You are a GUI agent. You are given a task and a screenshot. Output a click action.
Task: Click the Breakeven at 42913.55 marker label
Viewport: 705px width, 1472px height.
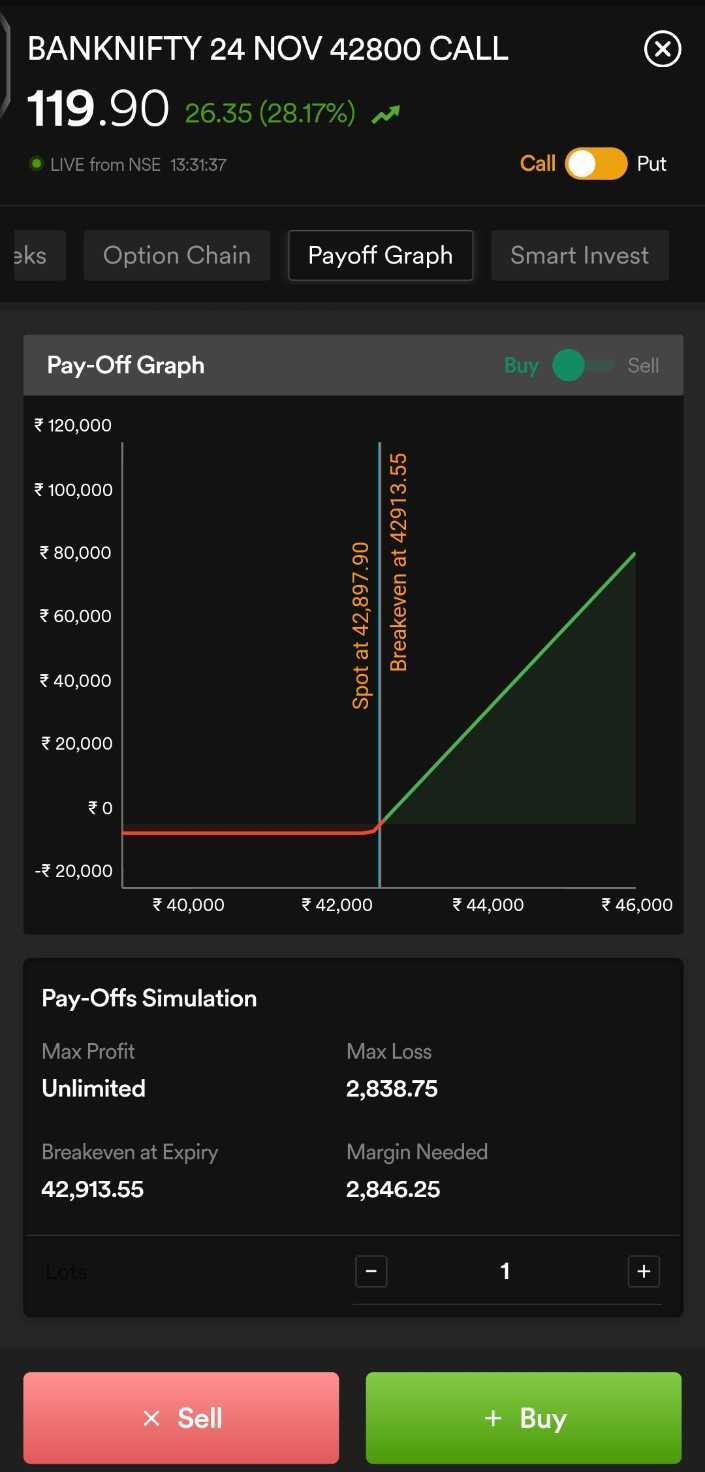(x=399, y=562)
